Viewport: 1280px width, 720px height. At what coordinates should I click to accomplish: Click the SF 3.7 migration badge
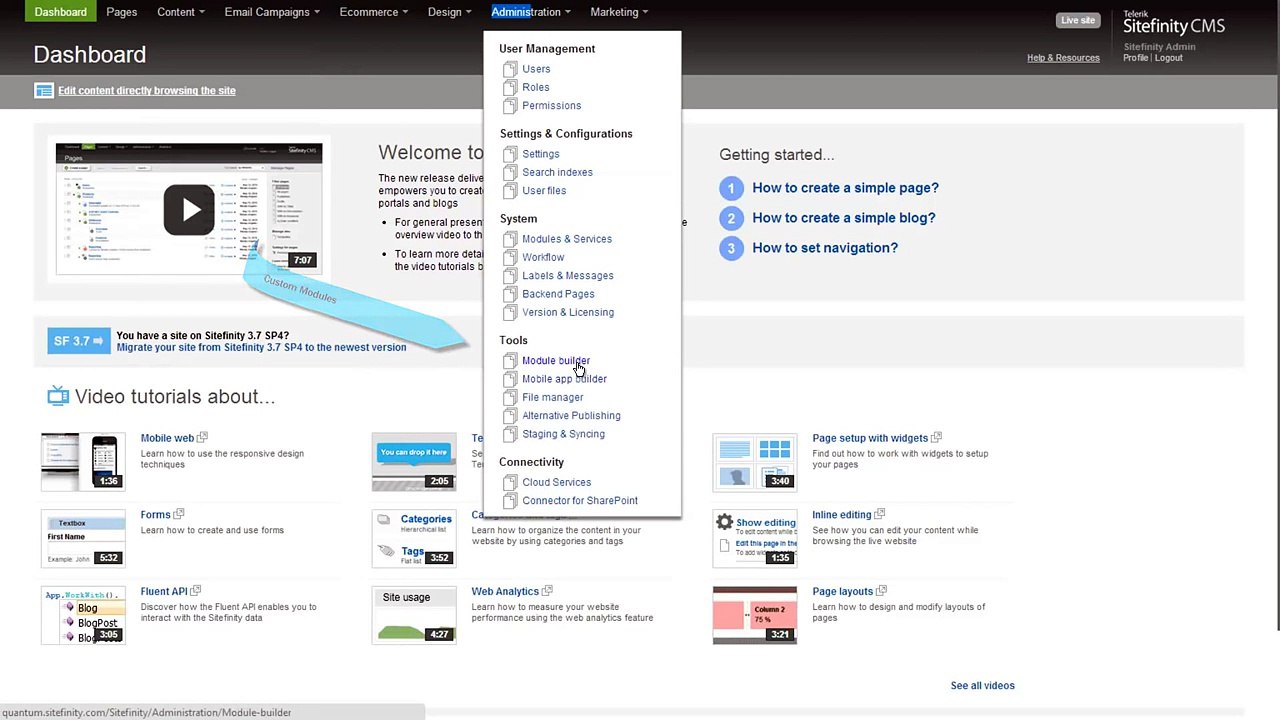[78, 341]
